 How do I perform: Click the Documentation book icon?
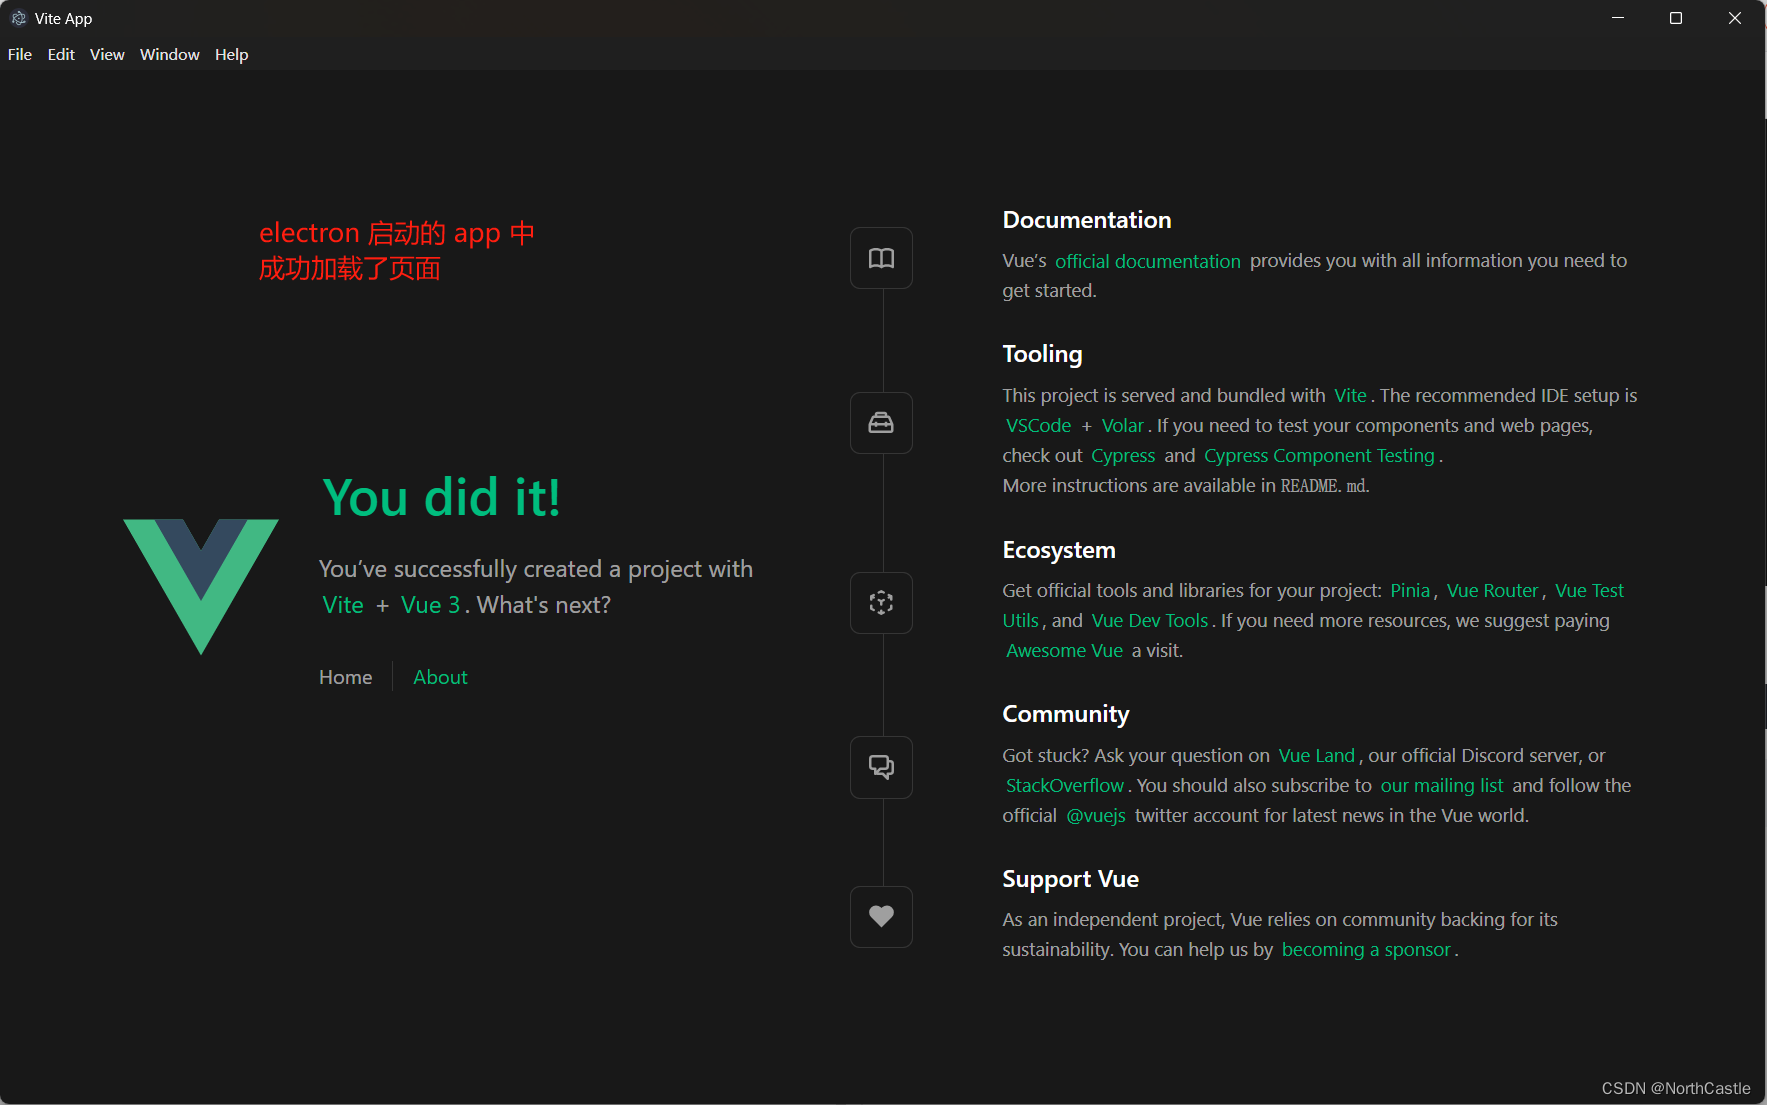(881, 259)
